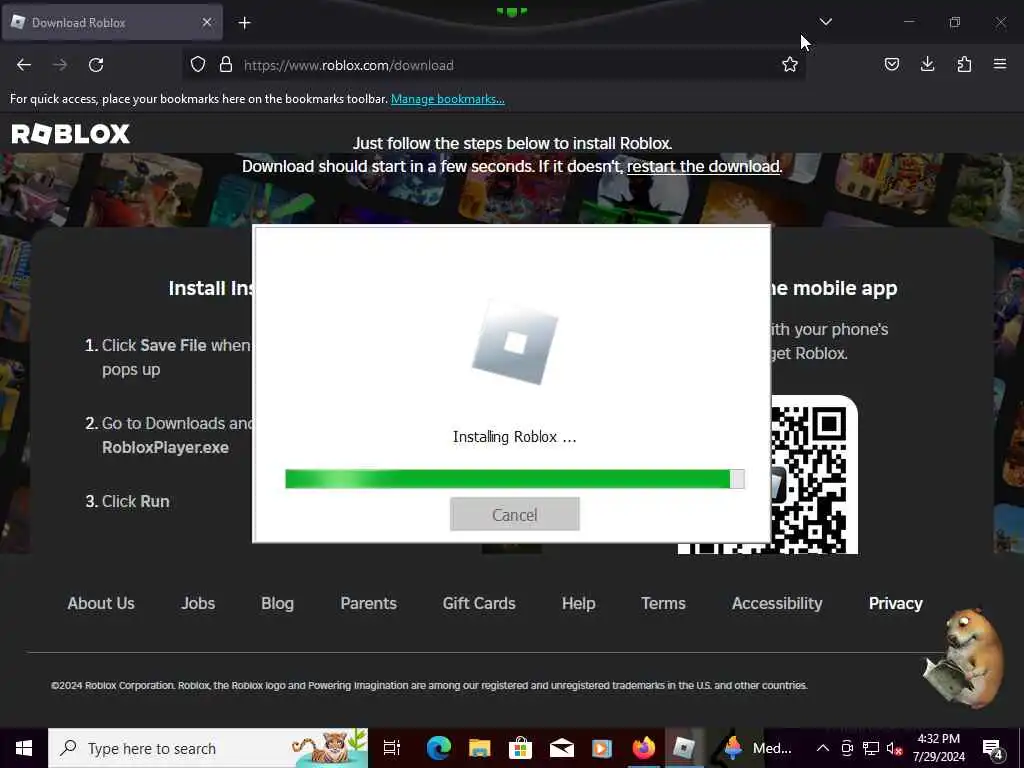Screen dimensions: 1024x768
Task: Launch Microsoft Edge from taskbar
Action: [x=439, y=748]
